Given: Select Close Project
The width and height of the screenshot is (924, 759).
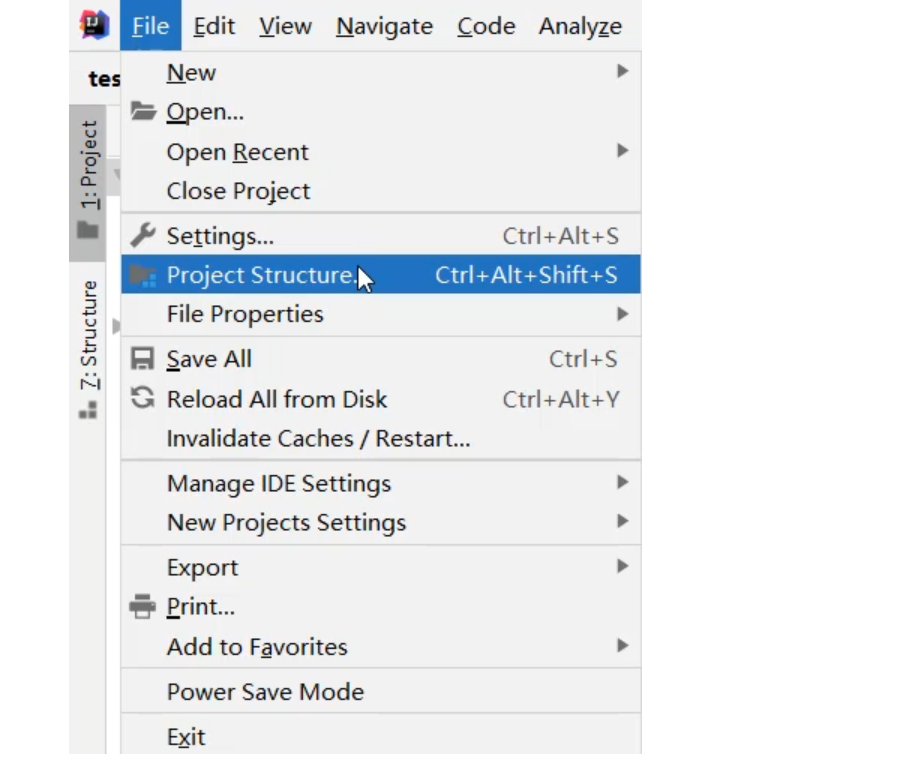Looking at the screenshot, I should tap(238, 191).
